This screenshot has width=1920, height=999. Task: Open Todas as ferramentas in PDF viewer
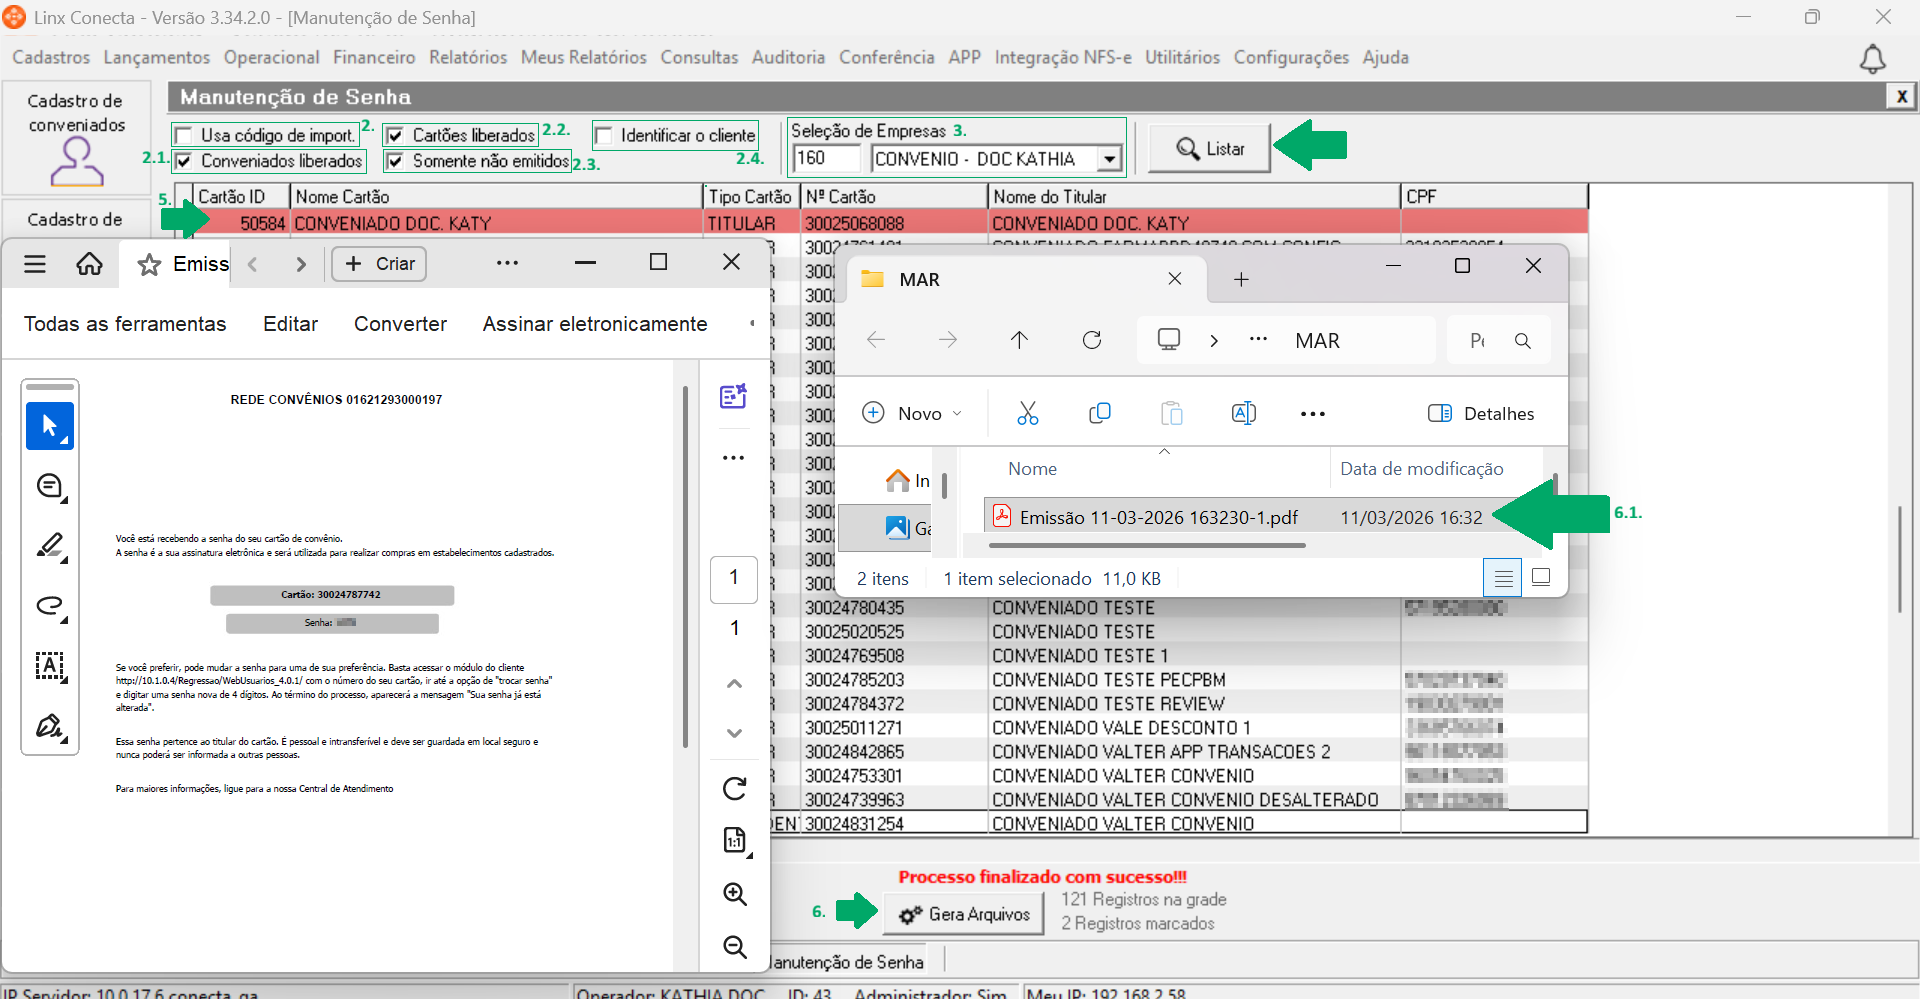pos(125,324)
